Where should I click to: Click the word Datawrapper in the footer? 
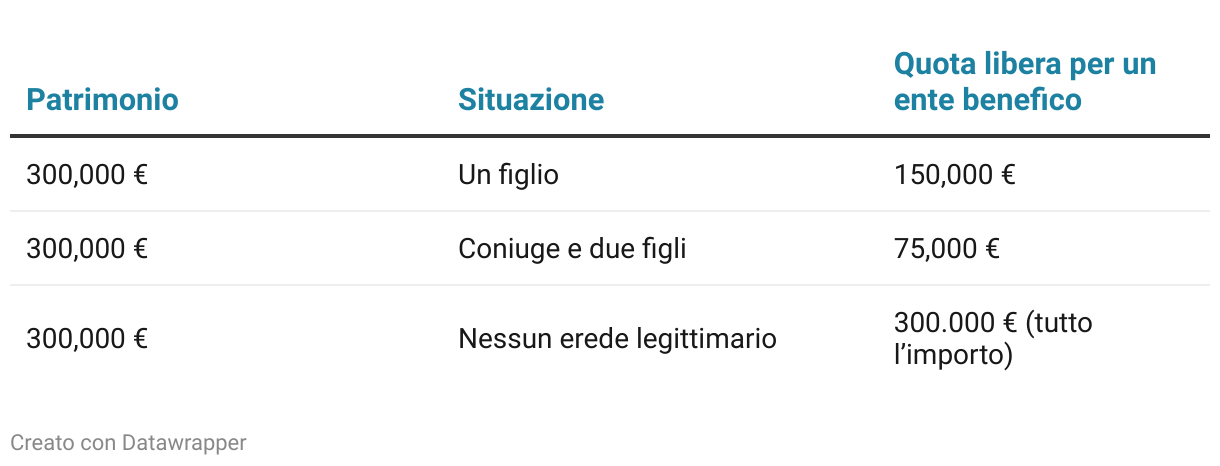click(x=184, y=442)
